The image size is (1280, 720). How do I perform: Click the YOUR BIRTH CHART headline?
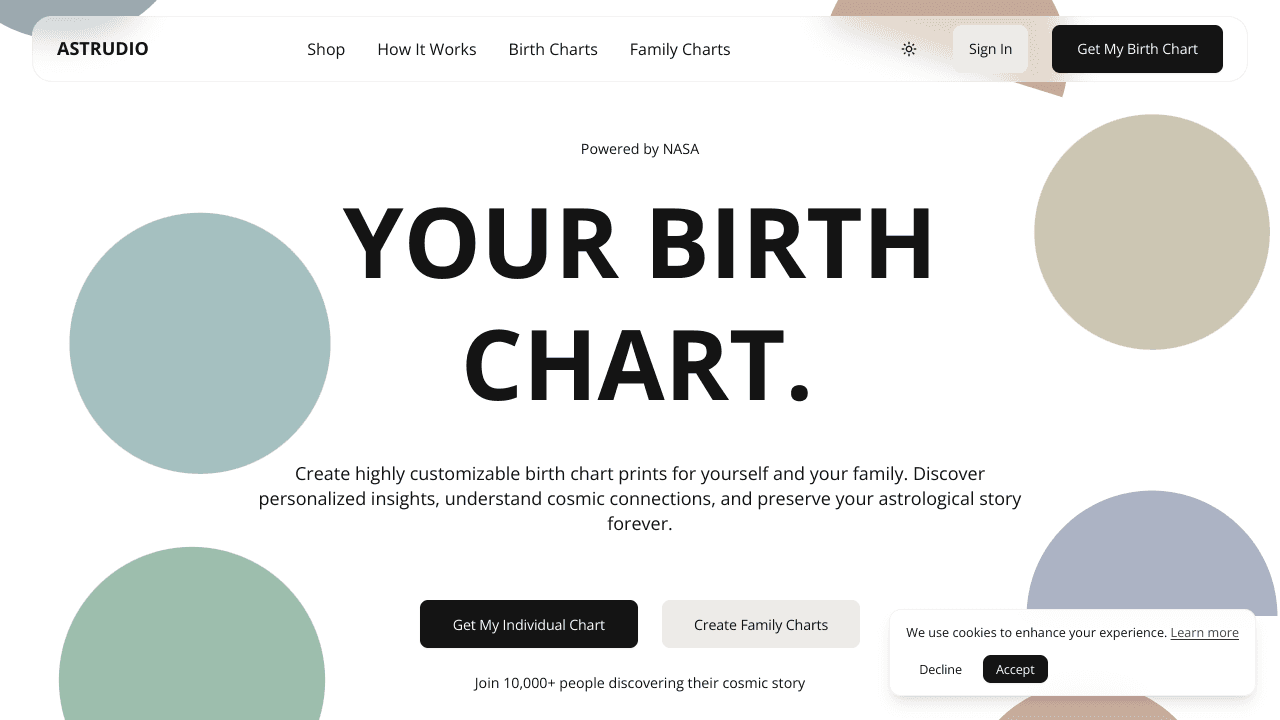[x=639, y=300]
